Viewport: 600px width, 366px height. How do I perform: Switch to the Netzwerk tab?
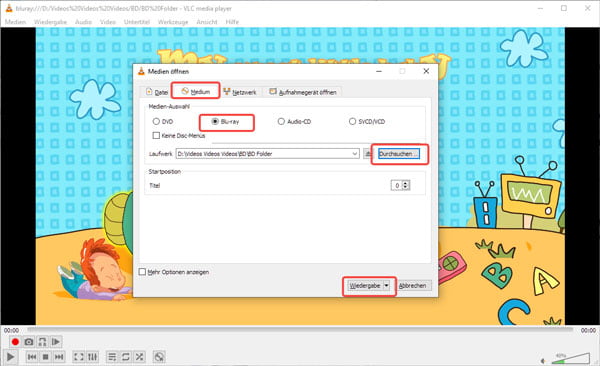[x=240, y=92]
